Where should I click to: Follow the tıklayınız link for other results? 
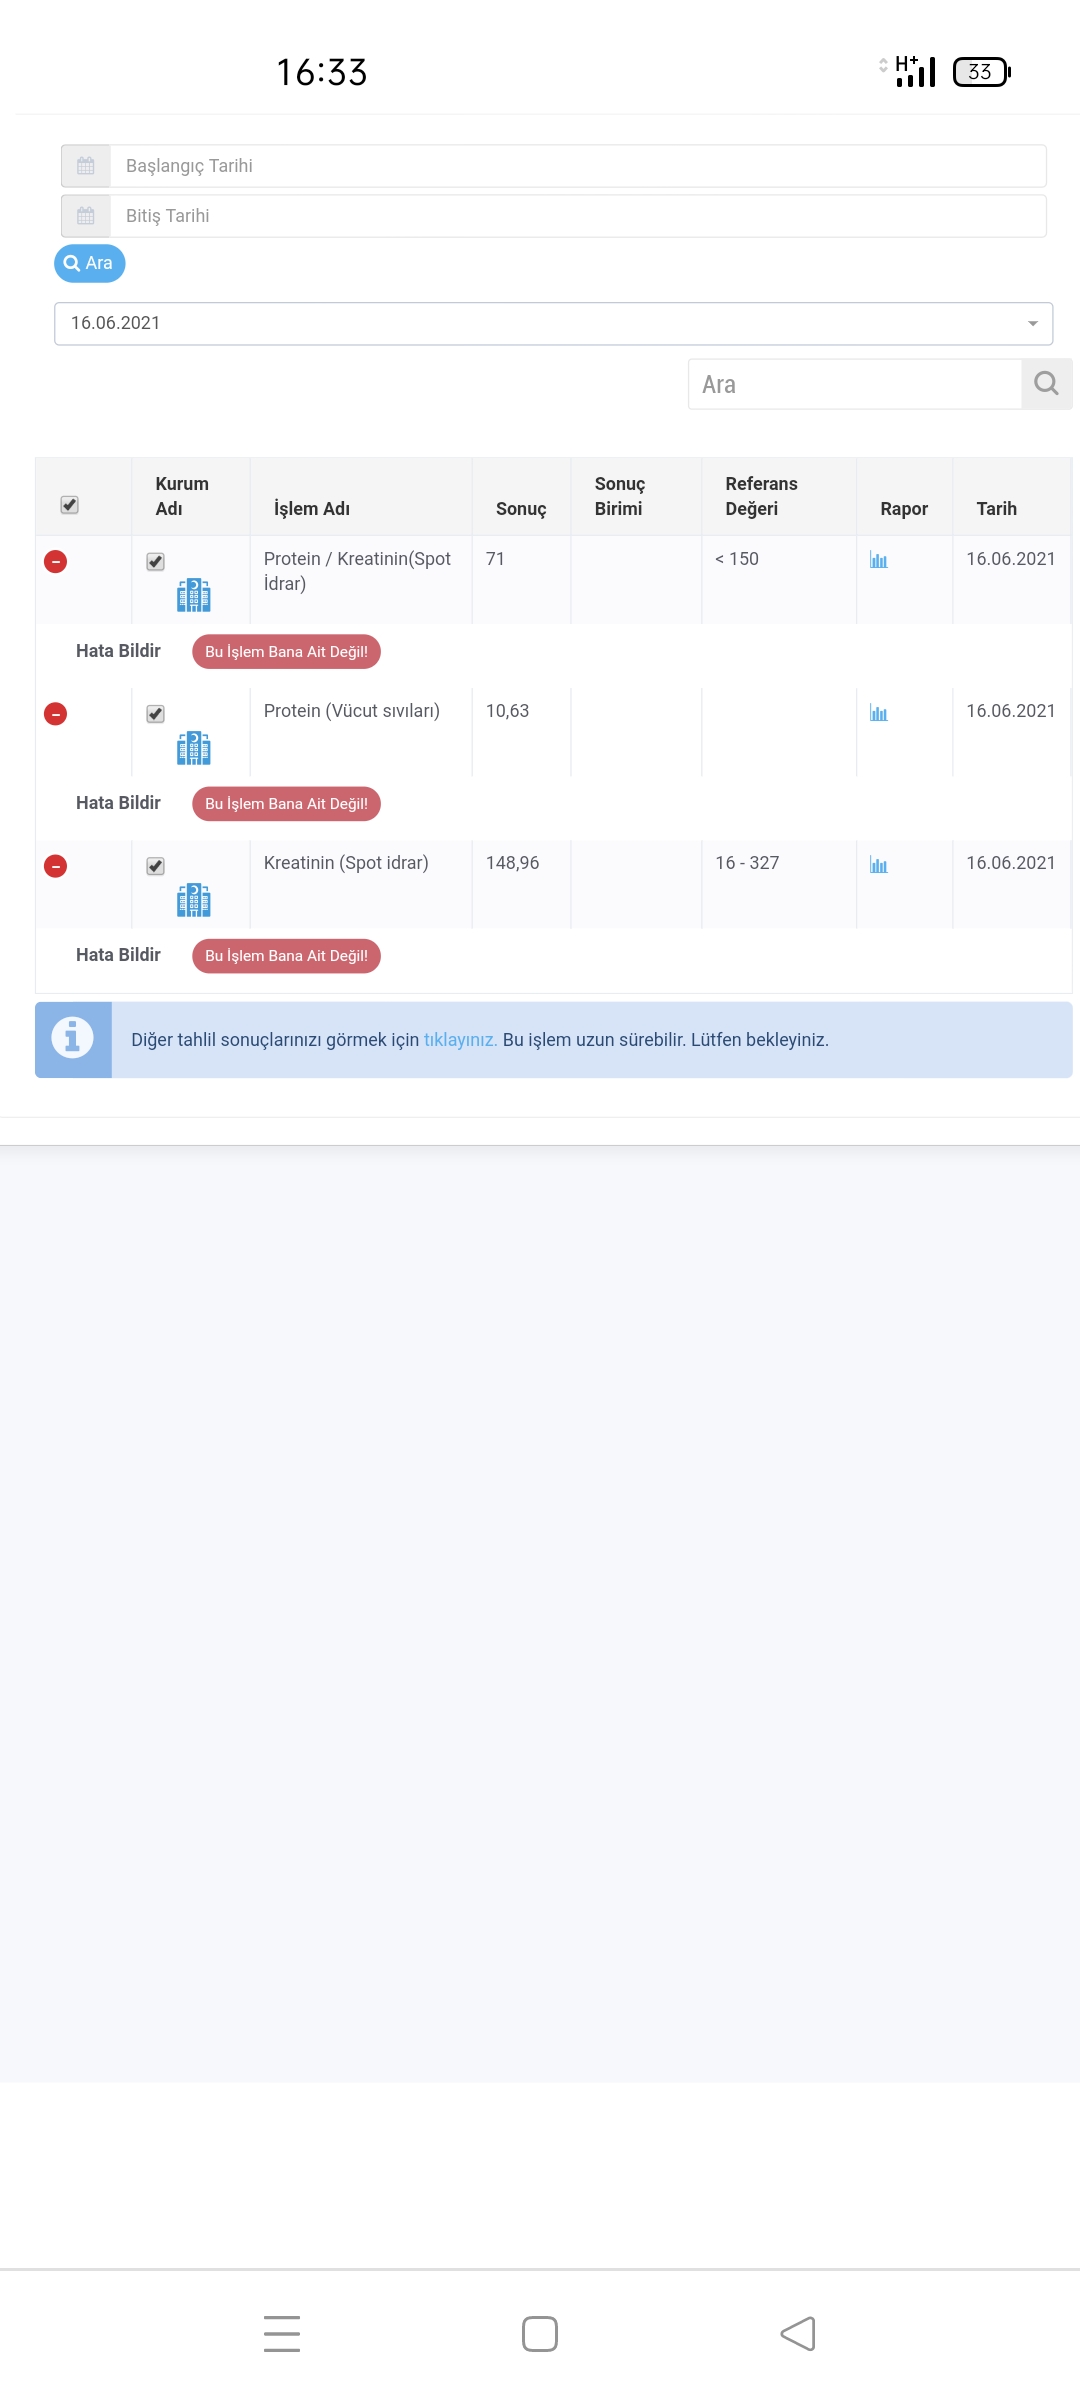460,1040
